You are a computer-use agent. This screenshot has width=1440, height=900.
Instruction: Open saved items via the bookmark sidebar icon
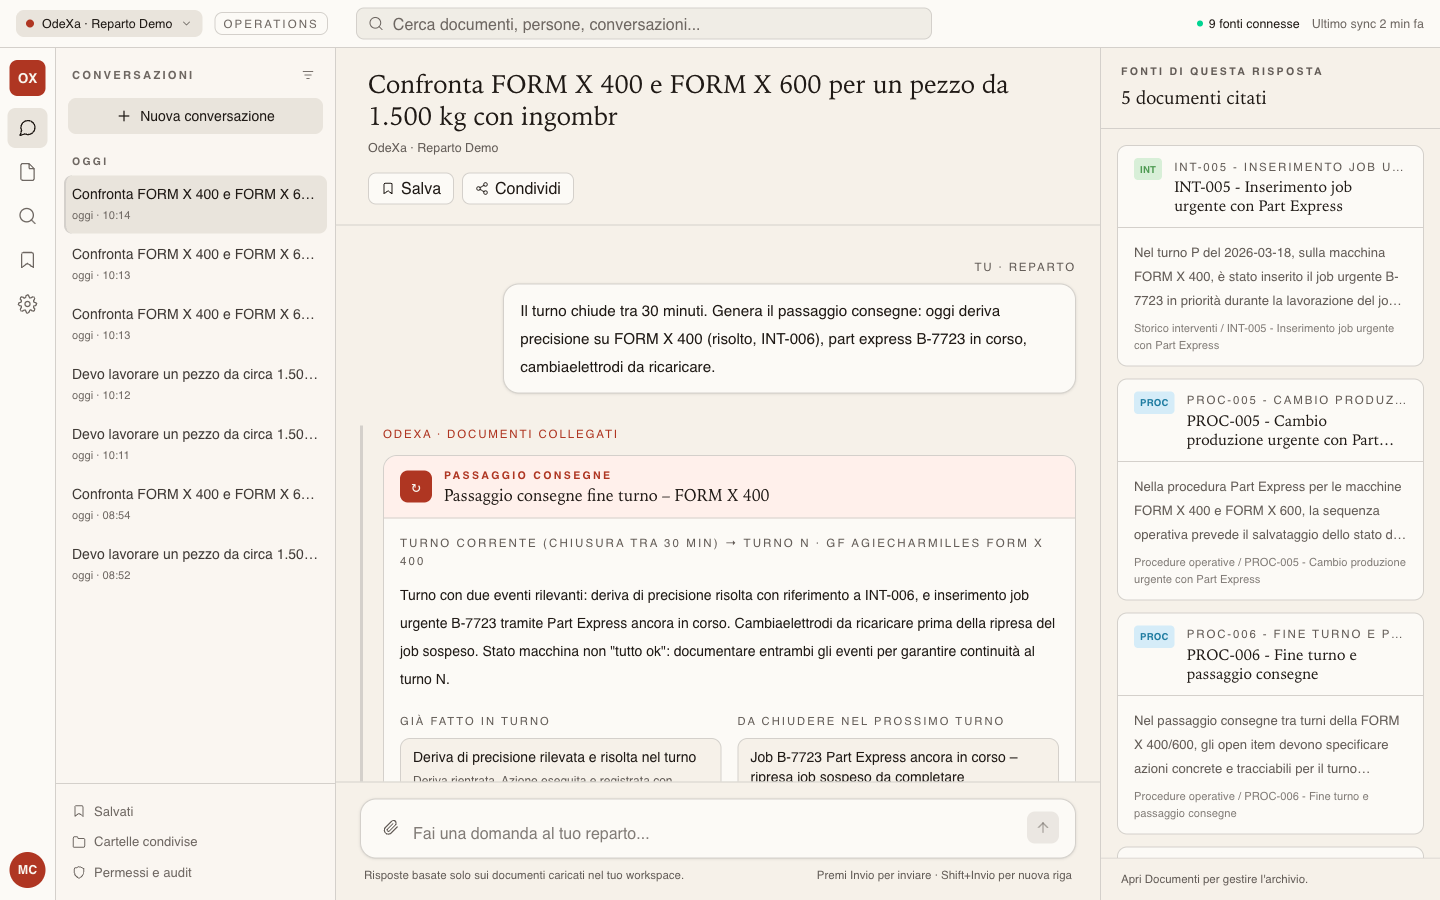click(27, 260)
